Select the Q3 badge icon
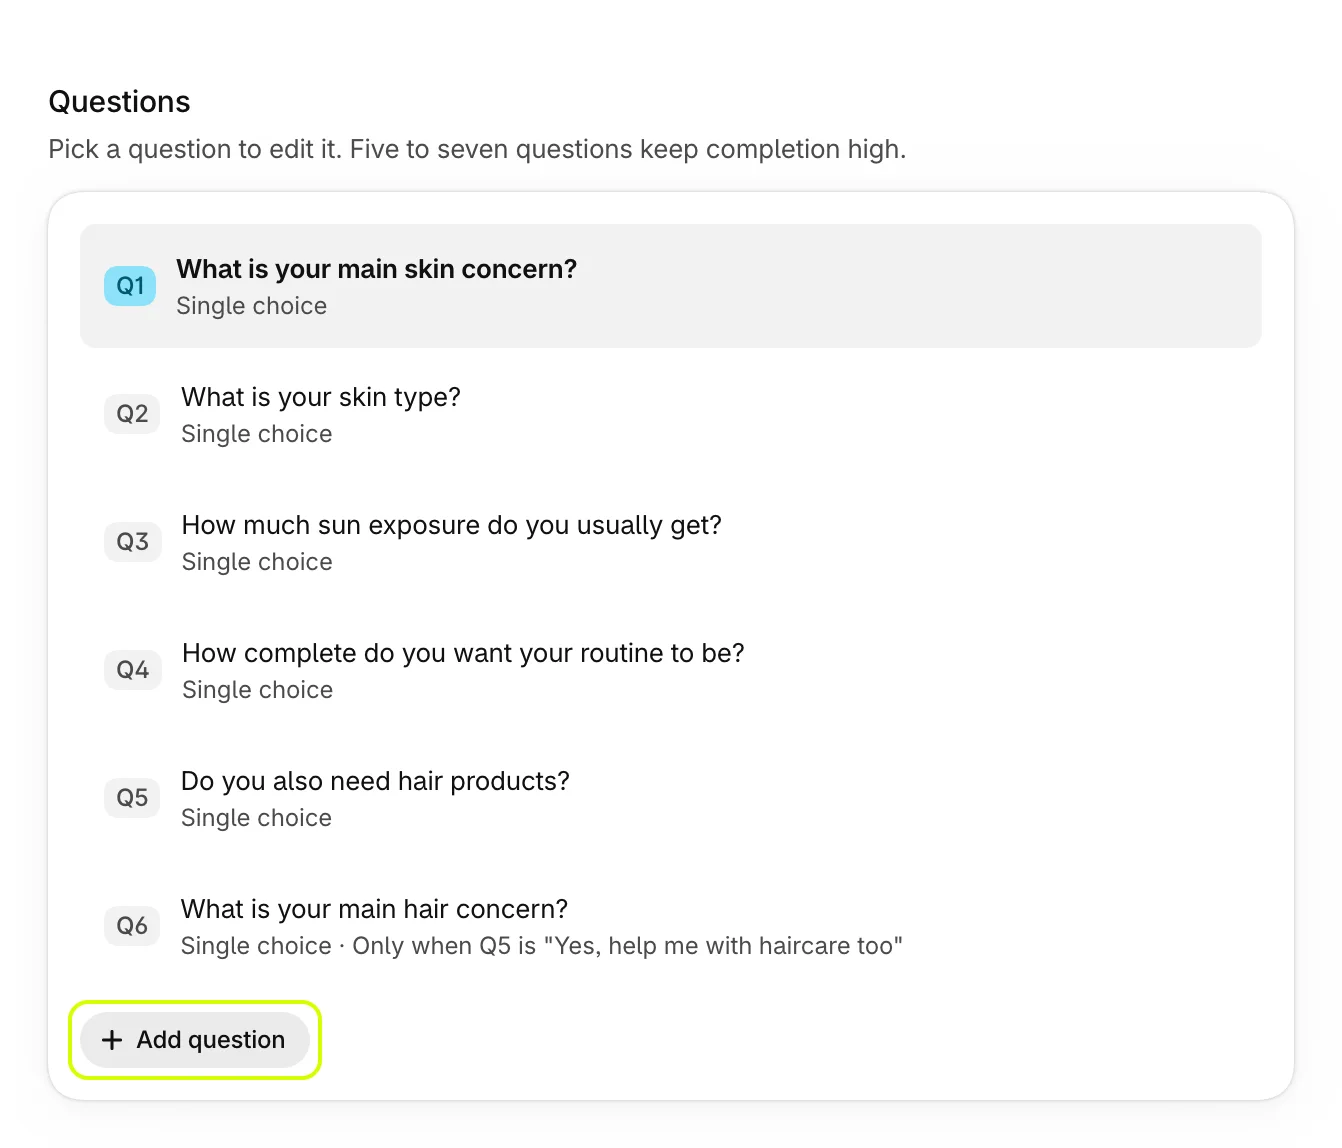 tap(132, 542)
